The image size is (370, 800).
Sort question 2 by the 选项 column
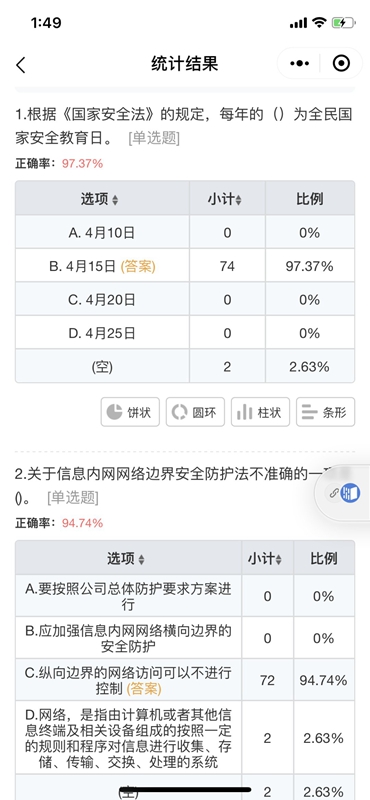[x=126, y=559]
